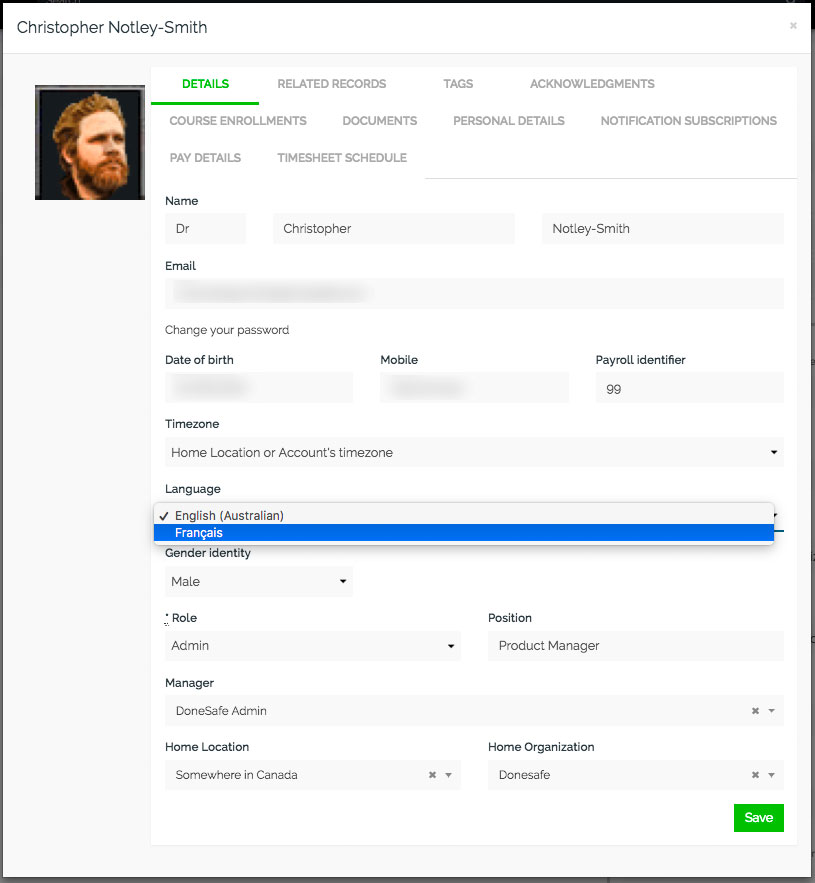The width and height of the screenshot is (815, 883).
Task: Click the green Save button
Action: 758,818
